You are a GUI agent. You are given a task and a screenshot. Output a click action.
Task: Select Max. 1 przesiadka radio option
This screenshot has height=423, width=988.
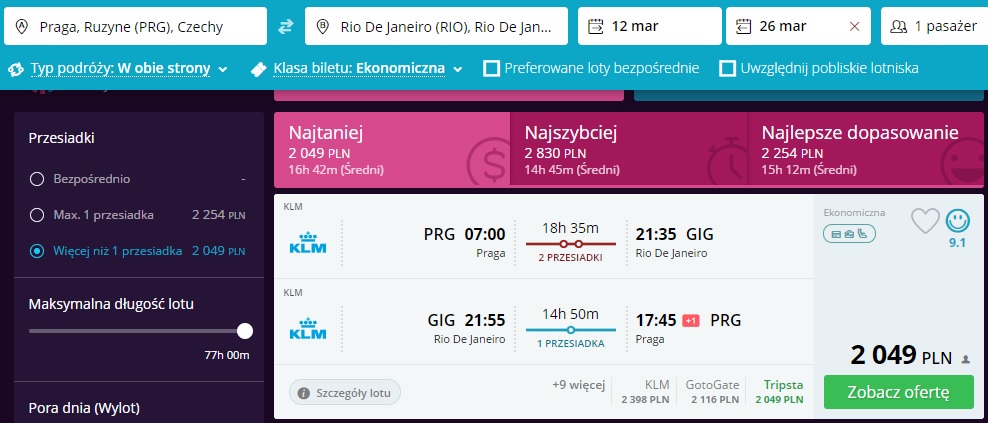[x=37, y=216]
